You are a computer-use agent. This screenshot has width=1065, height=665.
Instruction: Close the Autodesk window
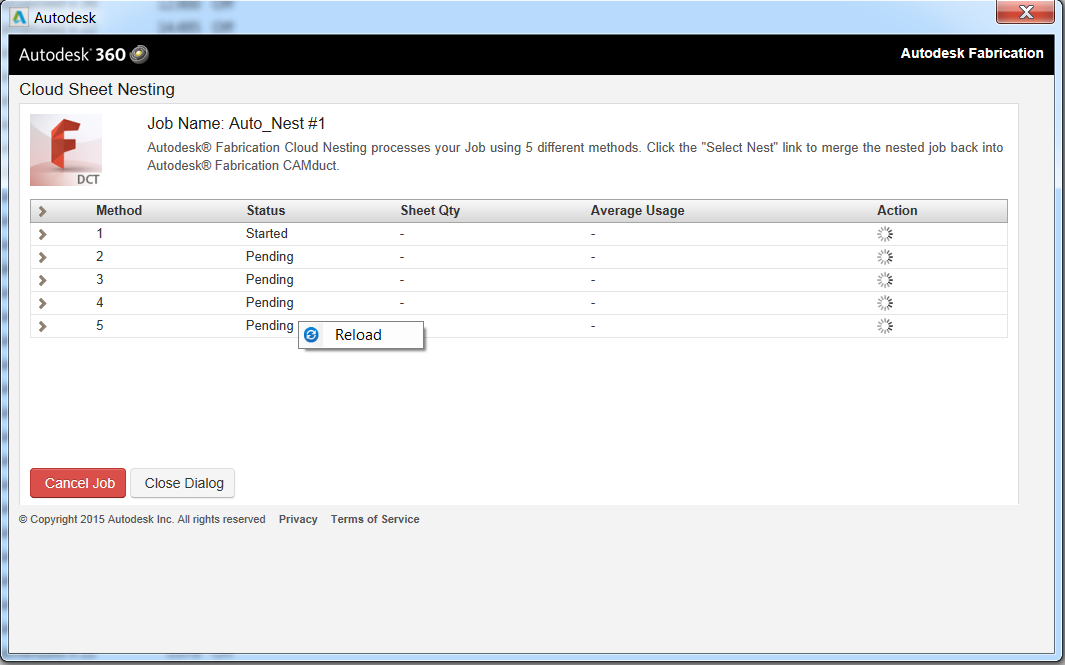(x=1026, y=12)
